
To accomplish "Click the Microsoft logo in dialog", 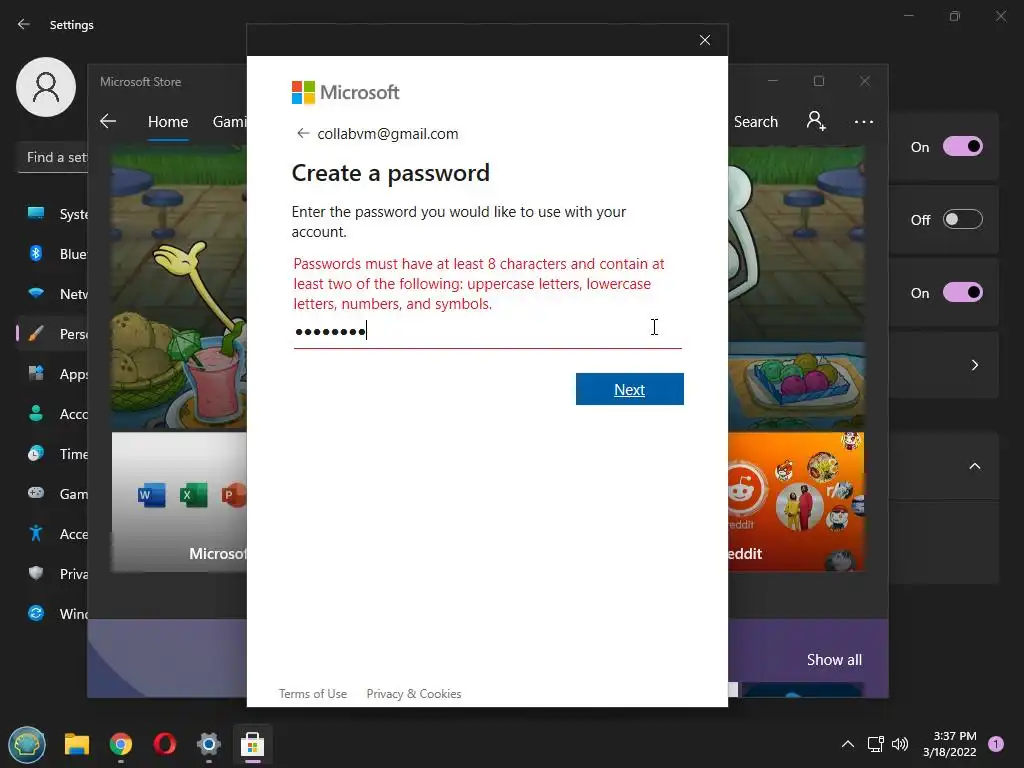I will click(x=345, y=93).
